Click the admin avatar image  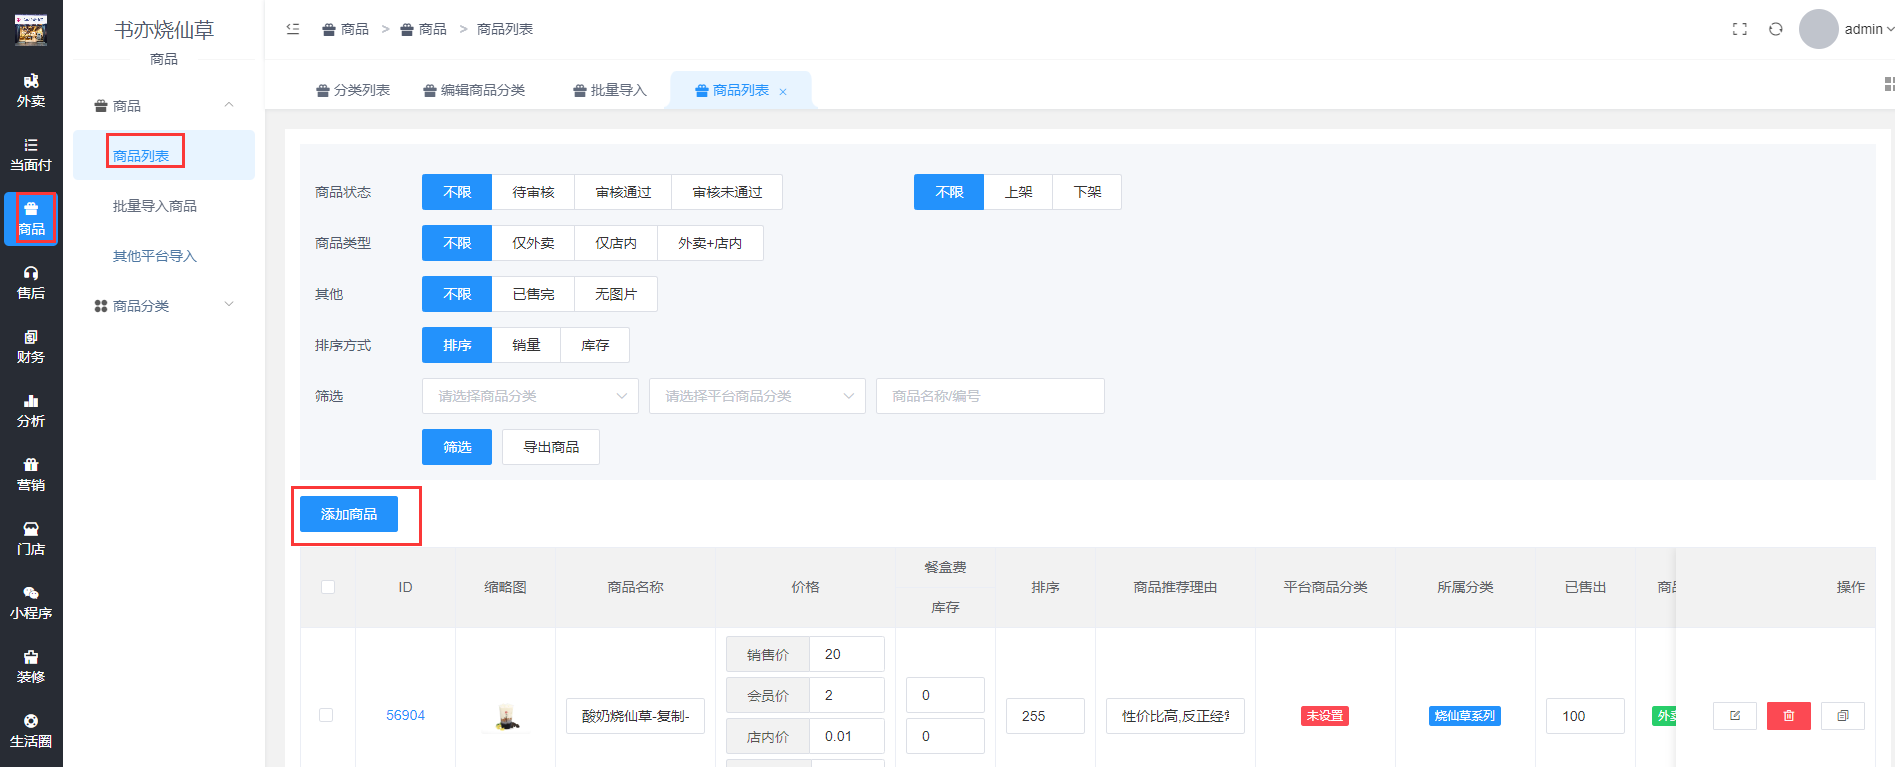(1819, 29)
